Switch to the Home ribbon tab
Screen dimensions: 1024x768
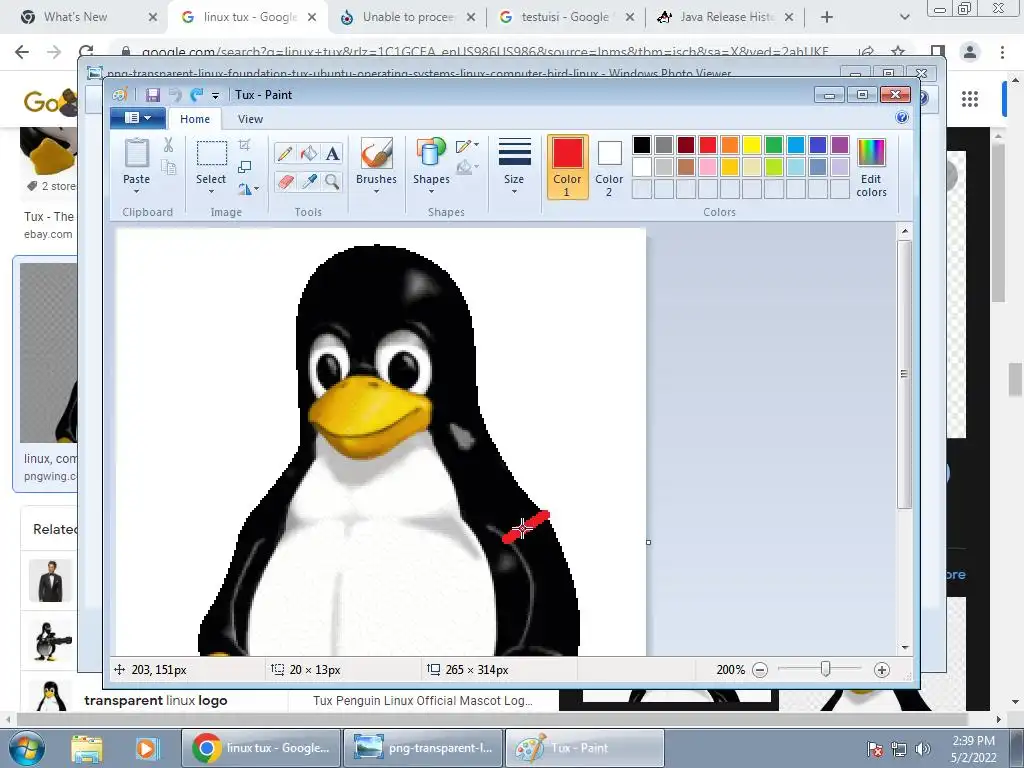click(195, 119)
